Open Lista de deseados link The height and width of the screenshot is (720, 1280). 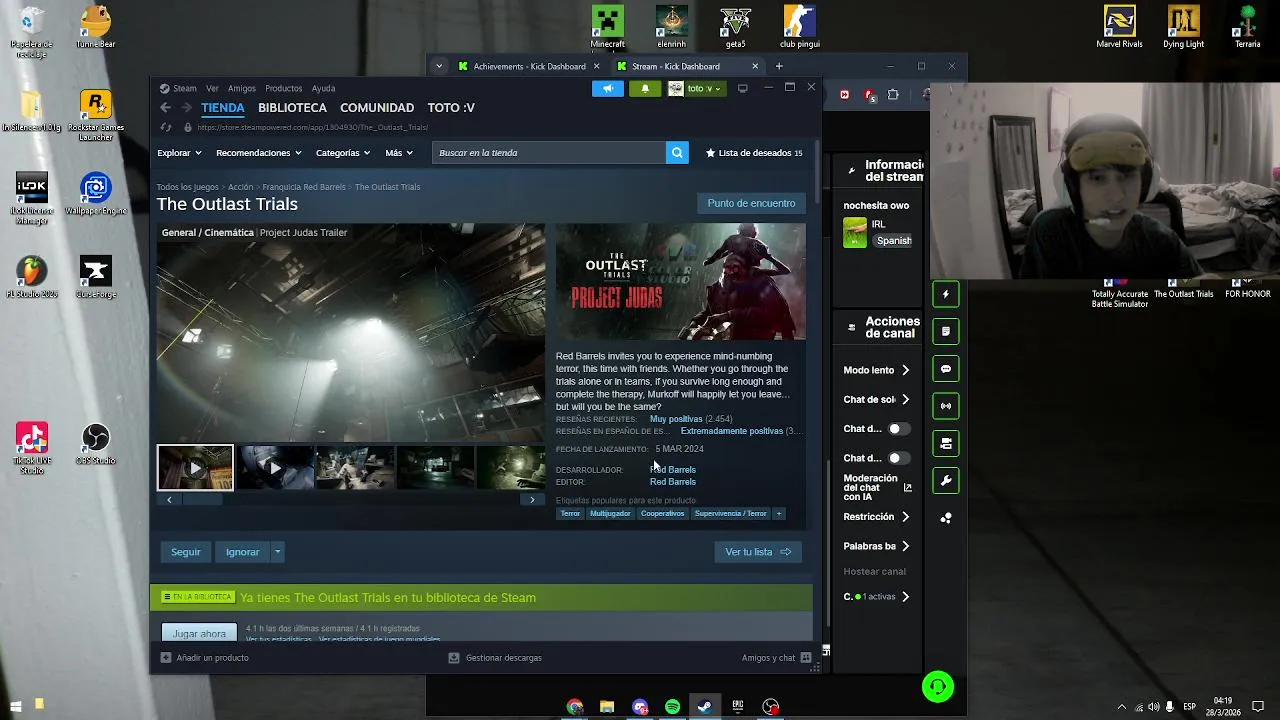(x=754, y=153)
